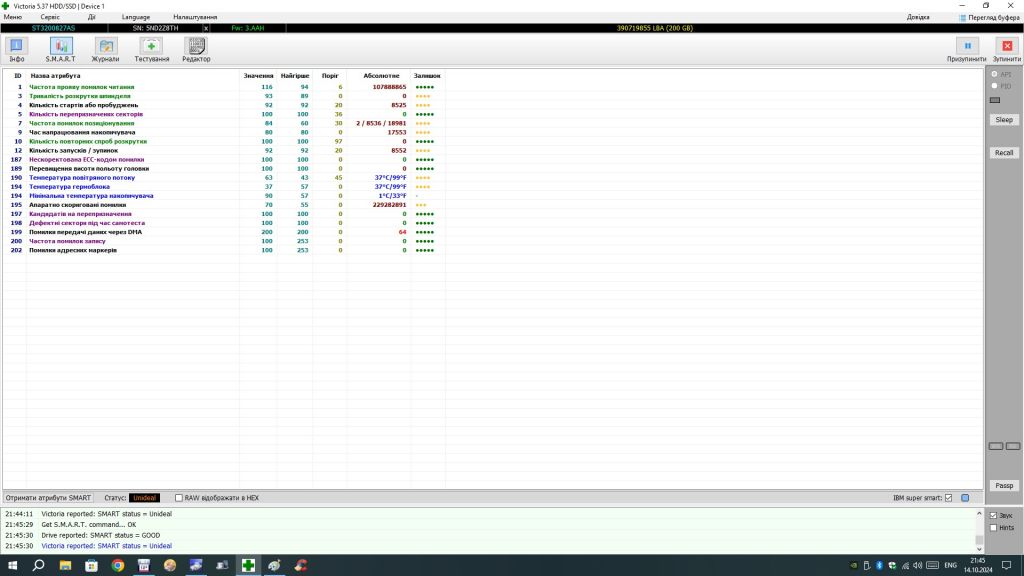Open taskbar search magnifier
Viewport: 1024px width, 576px height.
[x=39, y=565]
